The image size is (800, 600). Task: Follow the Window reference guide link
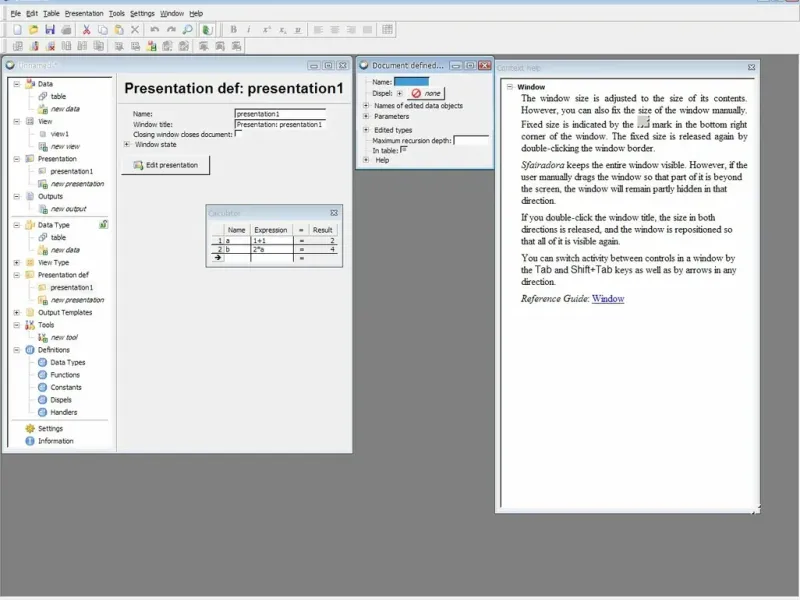tap(608, 299)
